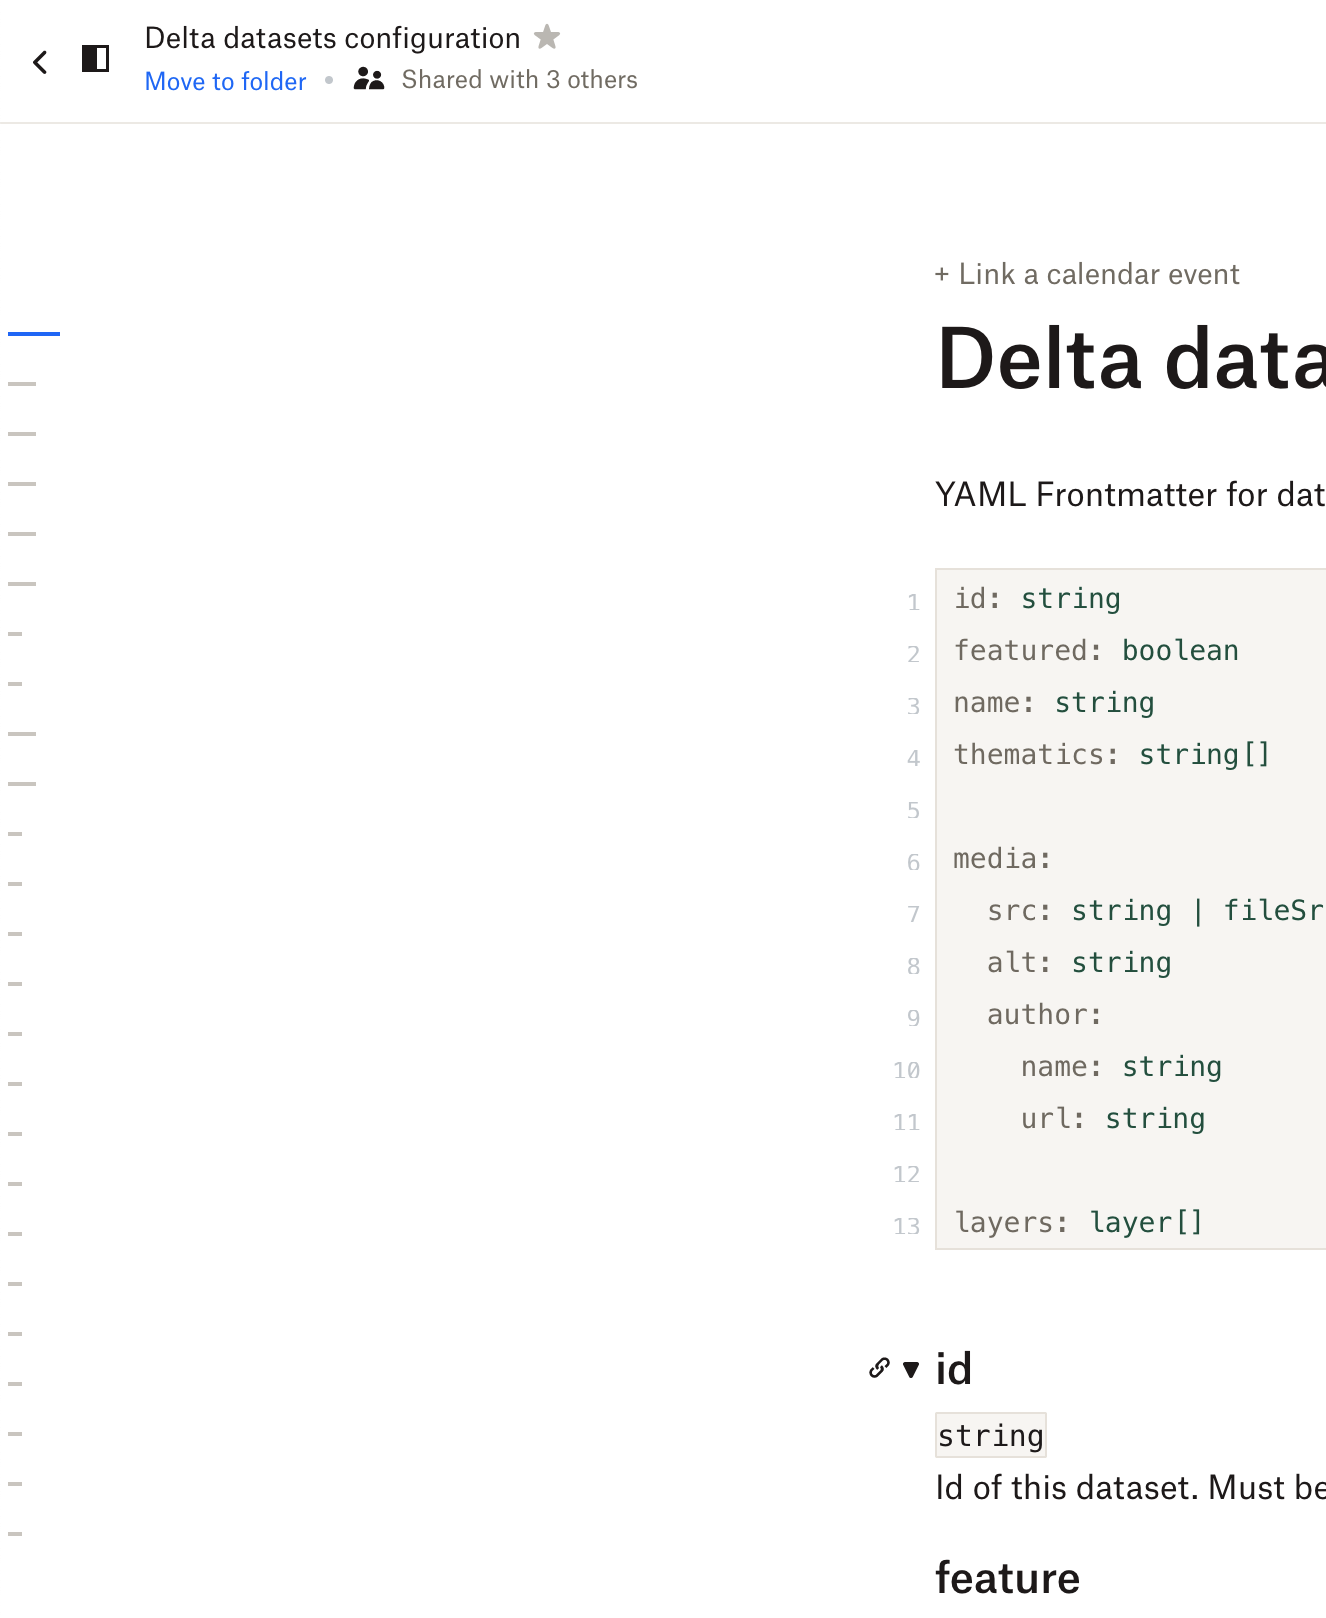Click Shared with 3 others
The width and height of the screenshot is (1326, 1618).
coord(519,79)
